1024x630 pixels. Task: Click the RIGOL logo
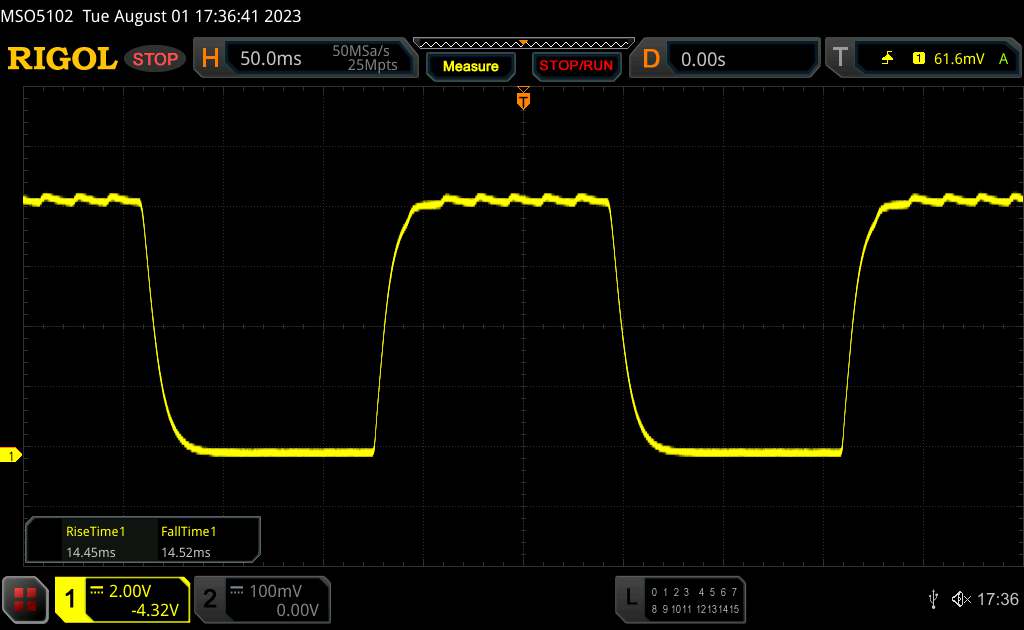(62, 59)
